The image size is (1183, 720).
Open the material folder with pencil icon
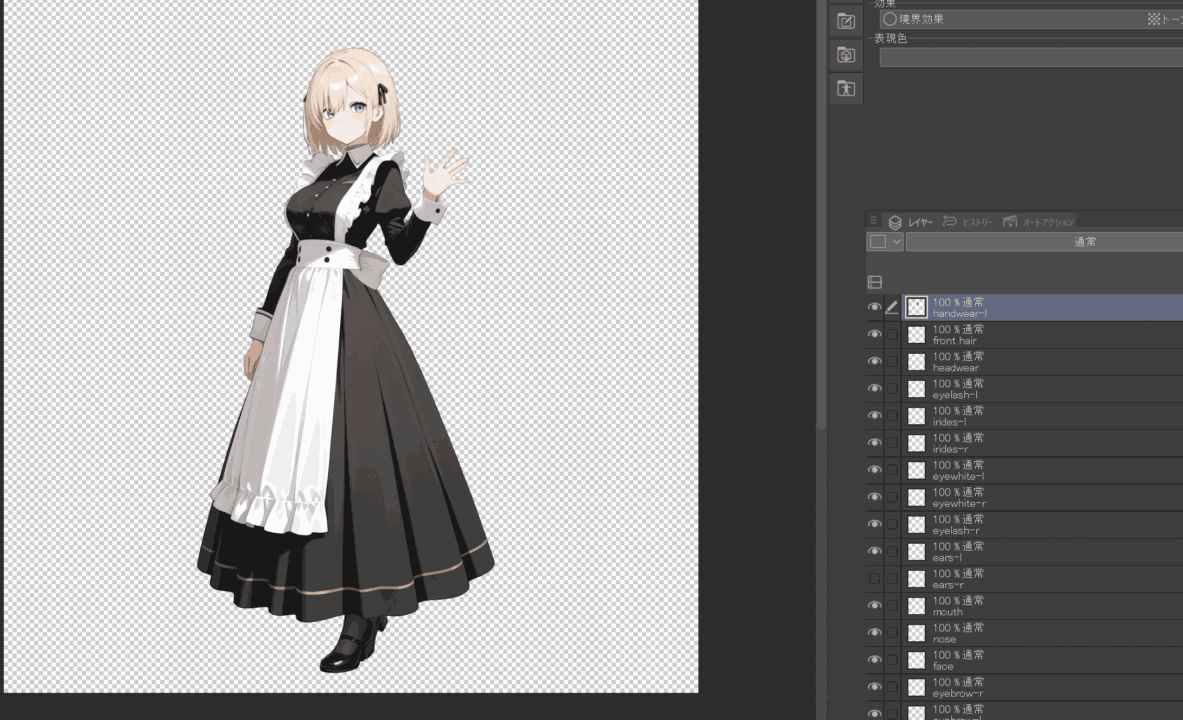click(846, 21)
